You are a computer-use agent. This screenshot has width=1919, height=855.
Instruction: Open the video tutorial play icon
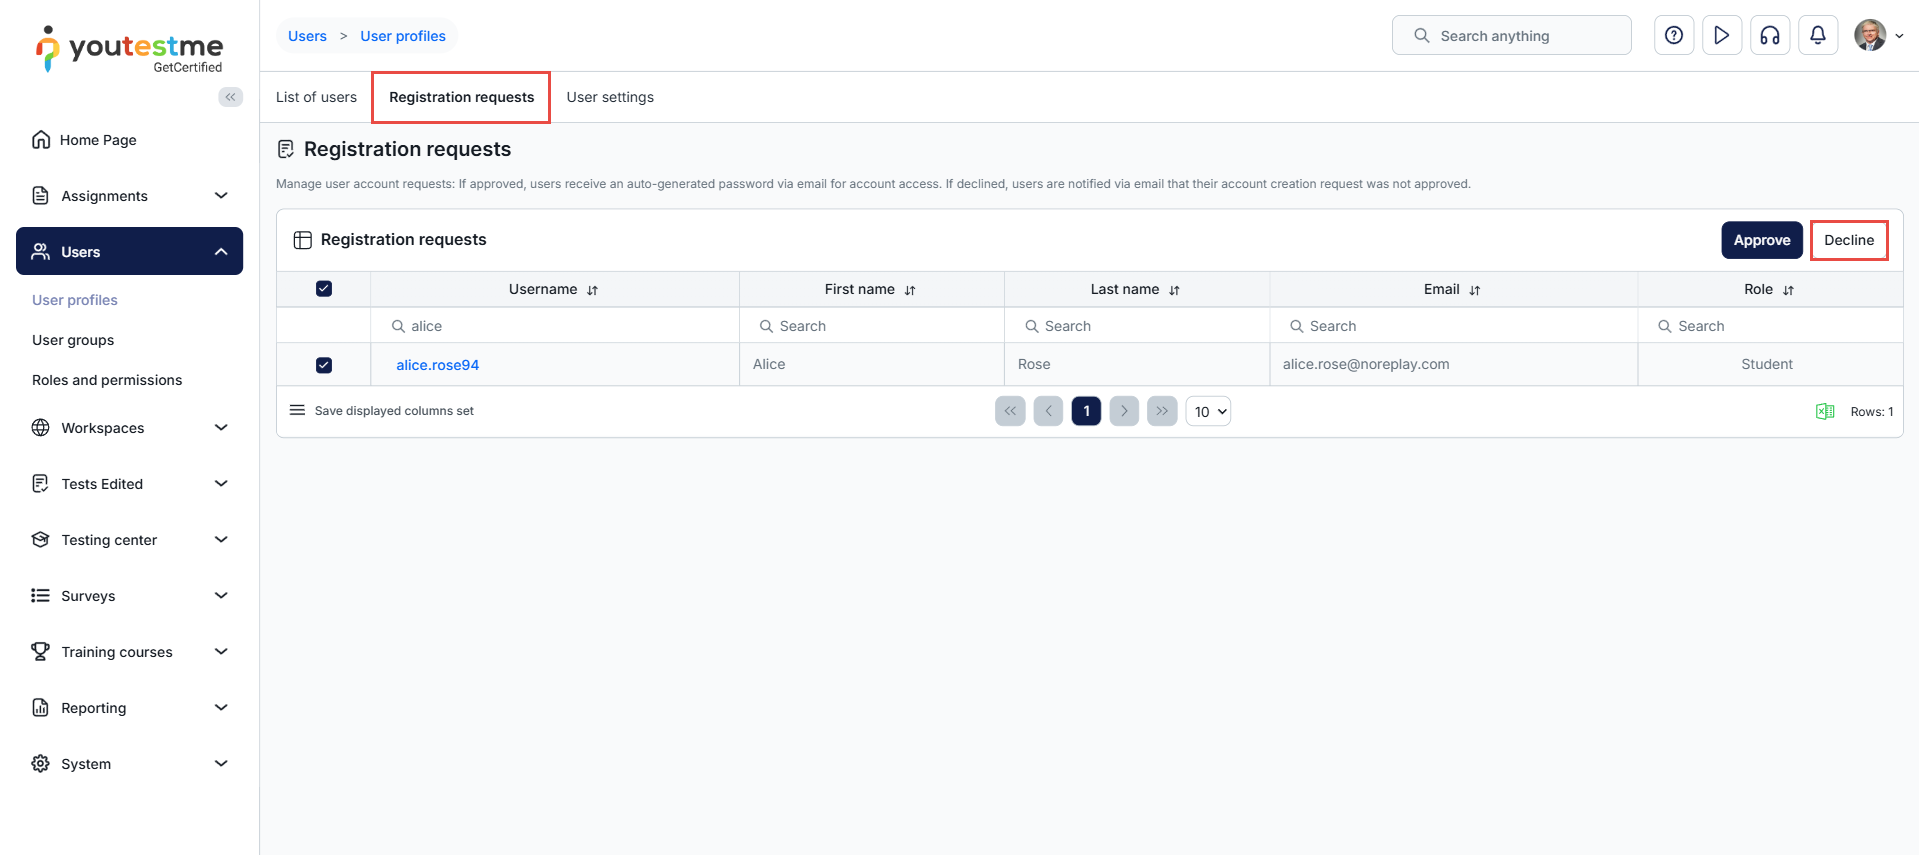coord(1721,36)
